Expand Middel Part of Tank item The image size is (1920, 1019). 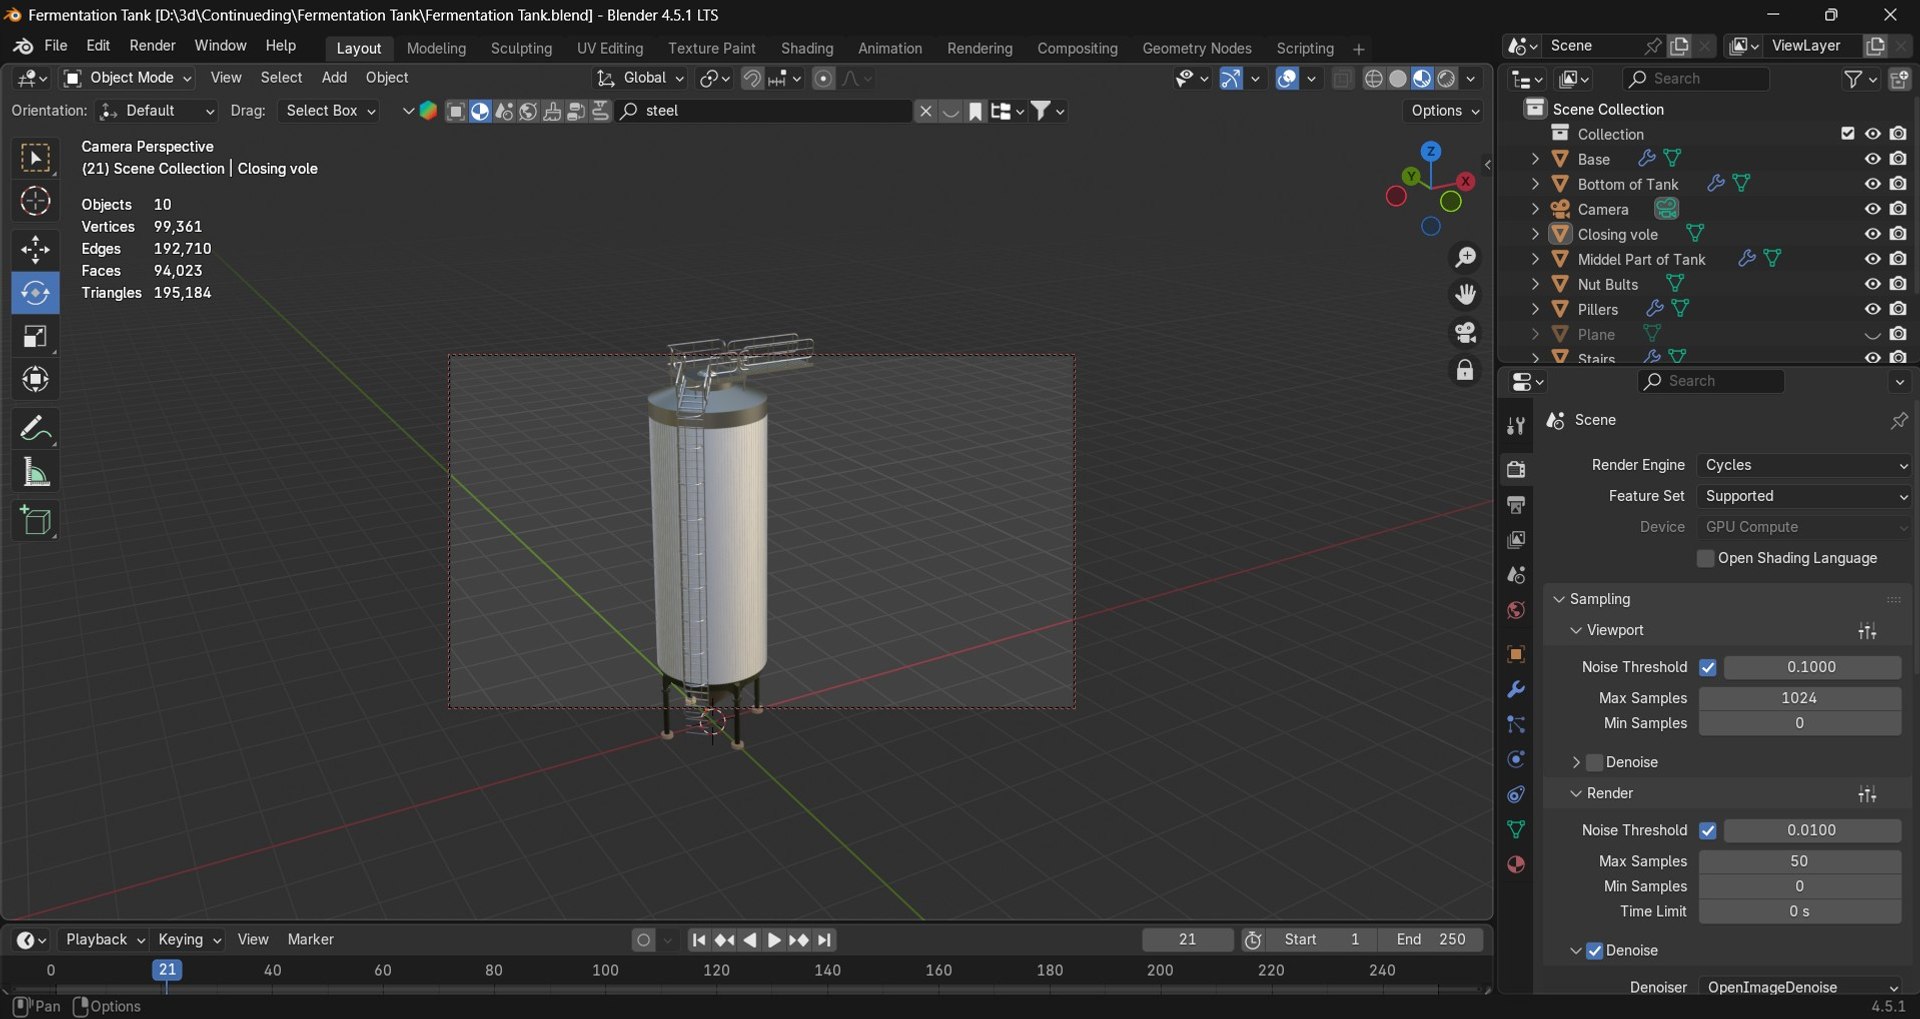click(1535, 259)
